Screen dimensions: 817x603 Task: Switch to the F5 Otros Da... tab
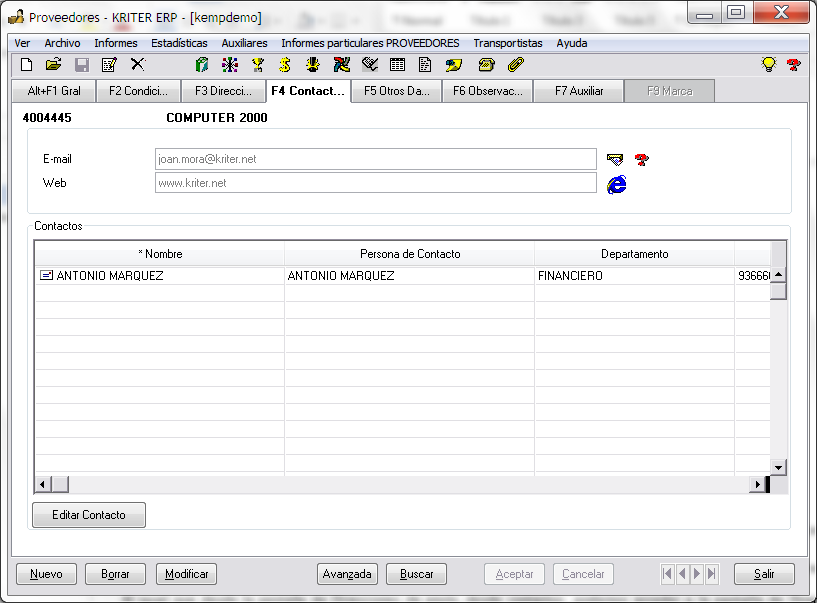397,91
